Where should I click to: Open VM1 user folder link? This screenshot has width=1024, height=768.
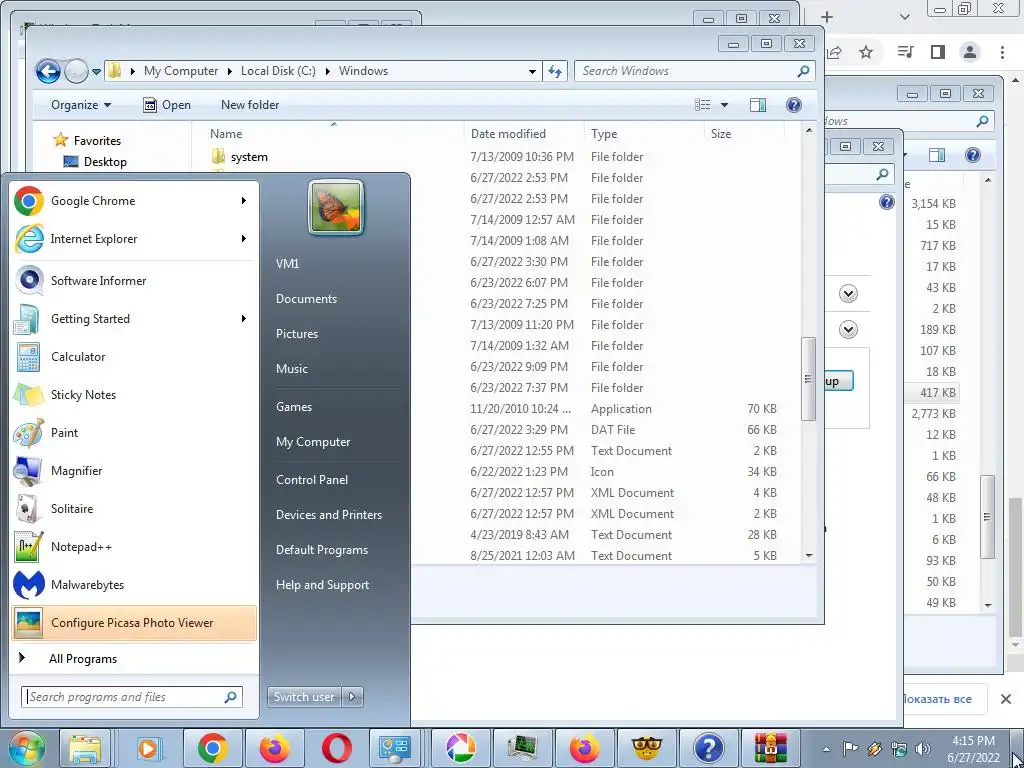pos(287,264)
